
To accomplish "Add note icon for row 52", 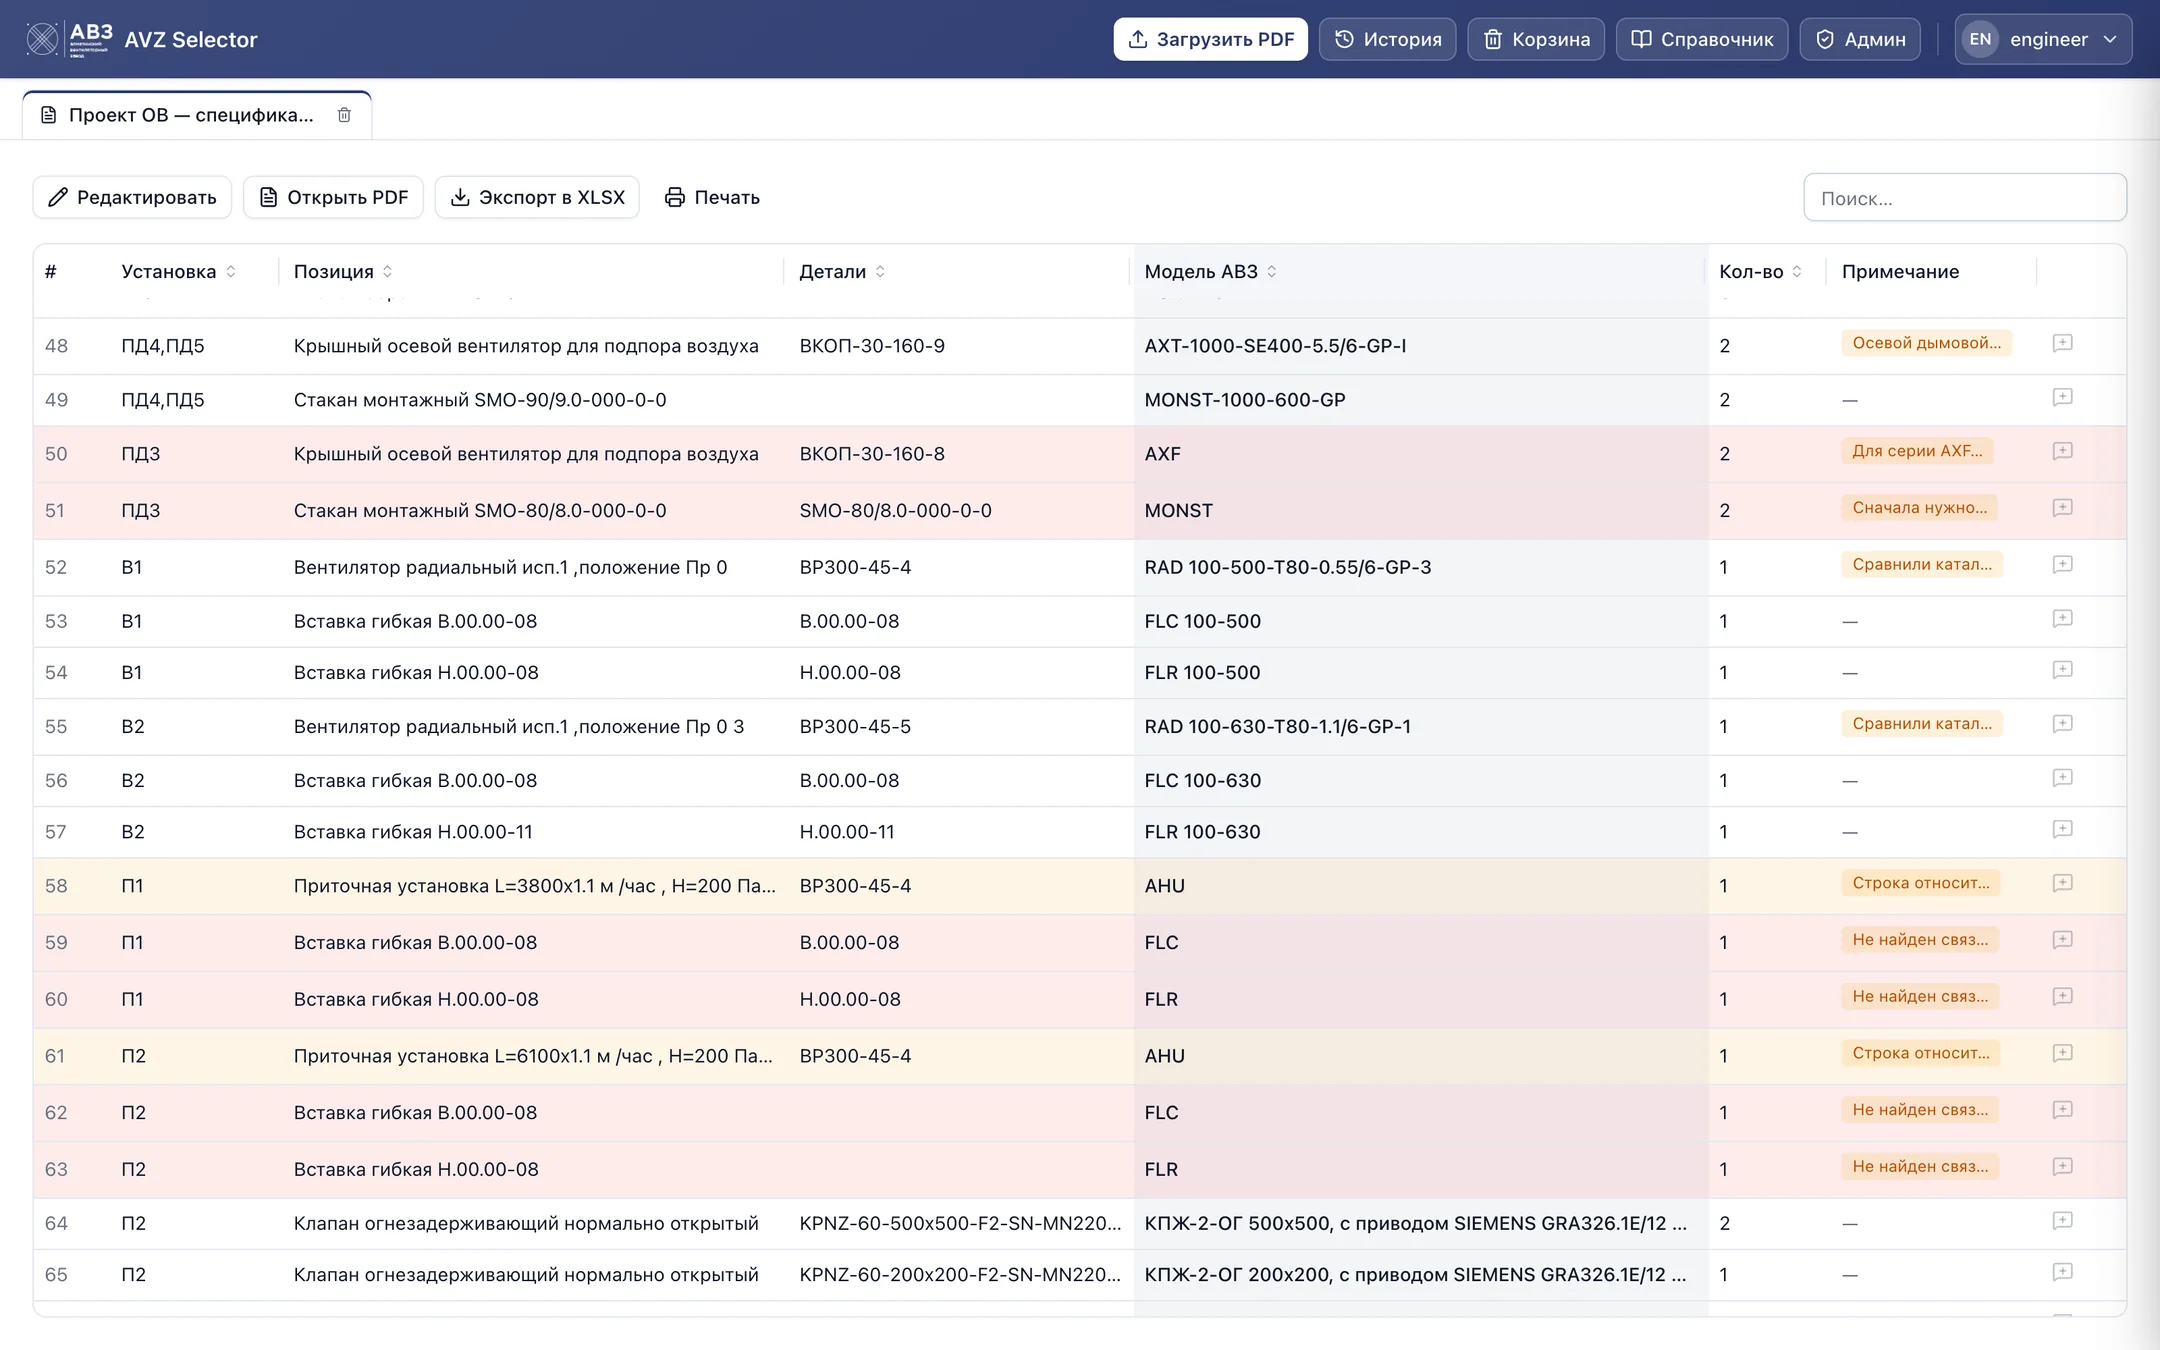I will pos(2062,564).
